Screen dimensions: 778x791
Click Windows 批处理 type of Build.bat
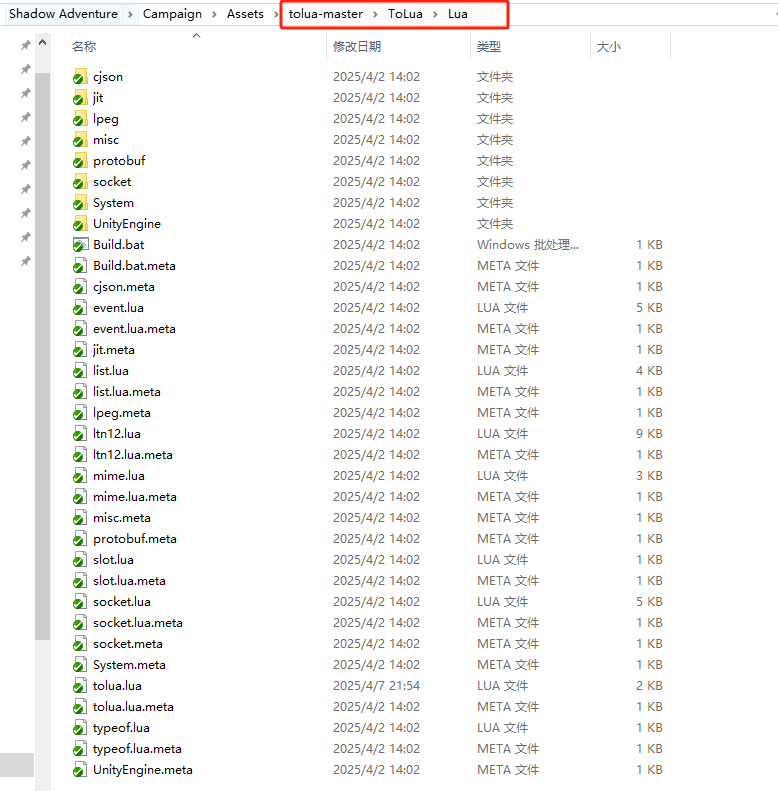[528, 245]
